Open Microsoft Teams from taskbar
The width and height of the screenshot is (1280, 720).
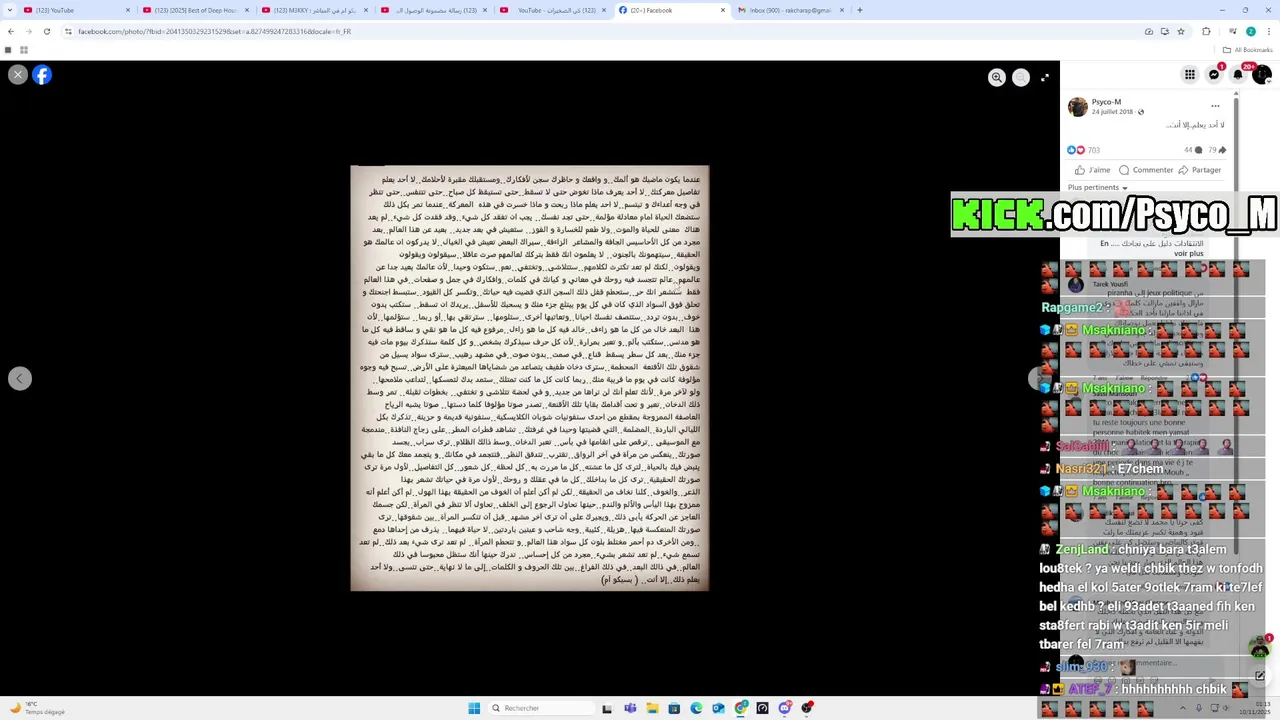[x=630, y=708]
